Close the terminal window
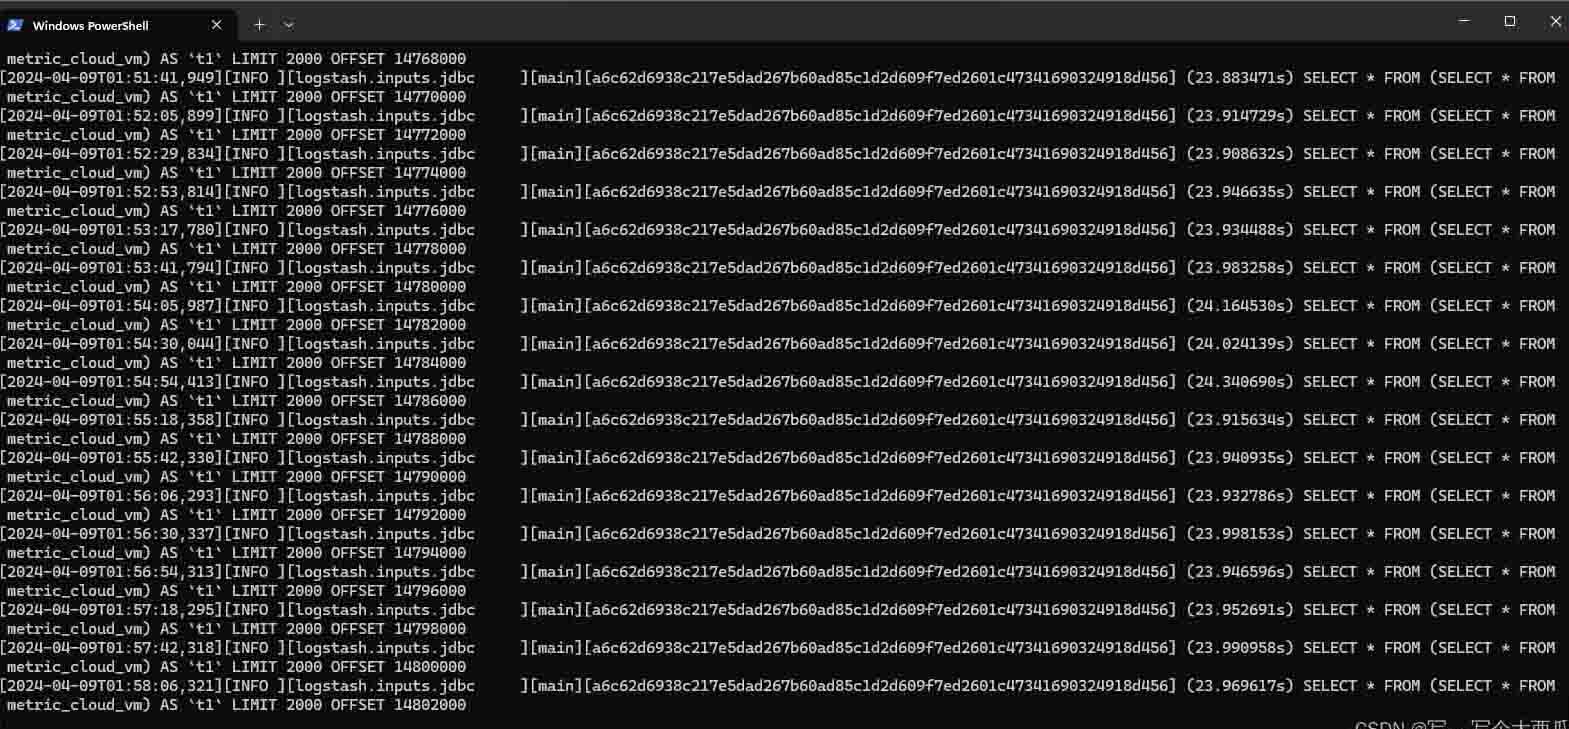 (1555, 21)
